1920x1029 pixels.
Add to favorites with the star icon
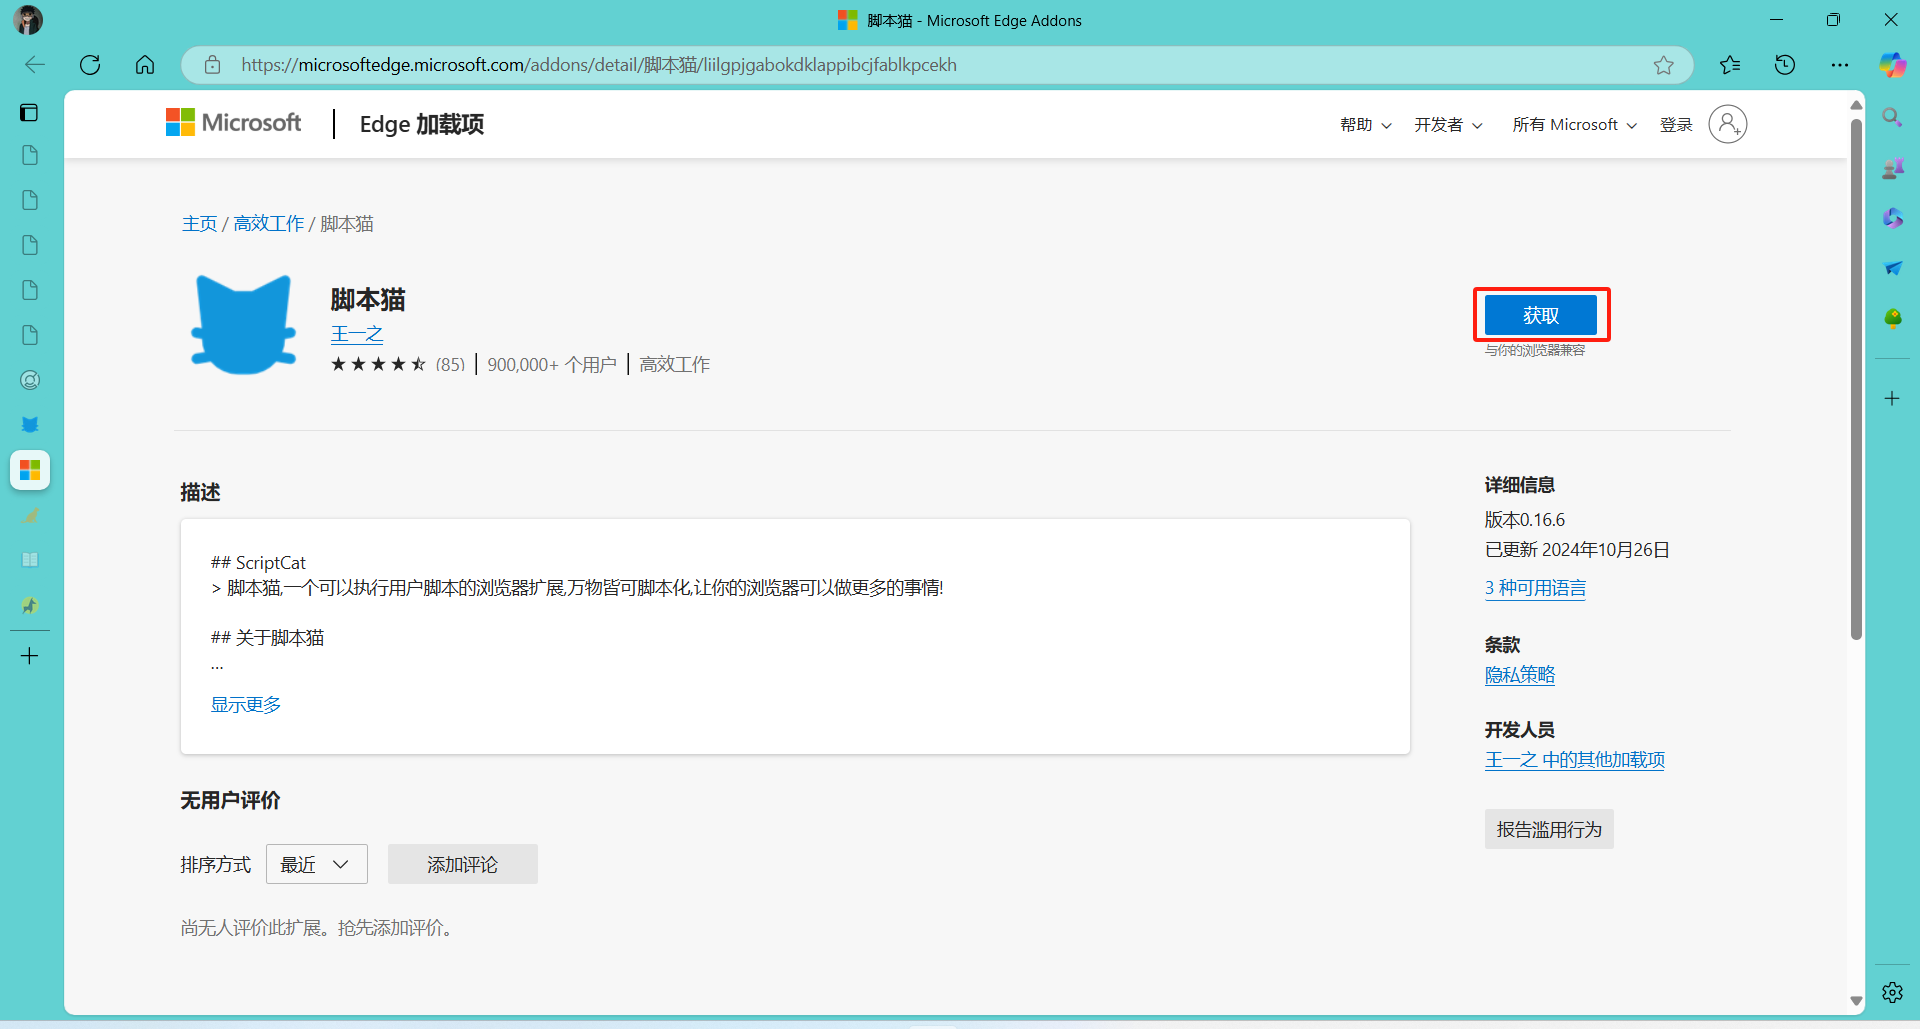click(x=1663, y=65)
